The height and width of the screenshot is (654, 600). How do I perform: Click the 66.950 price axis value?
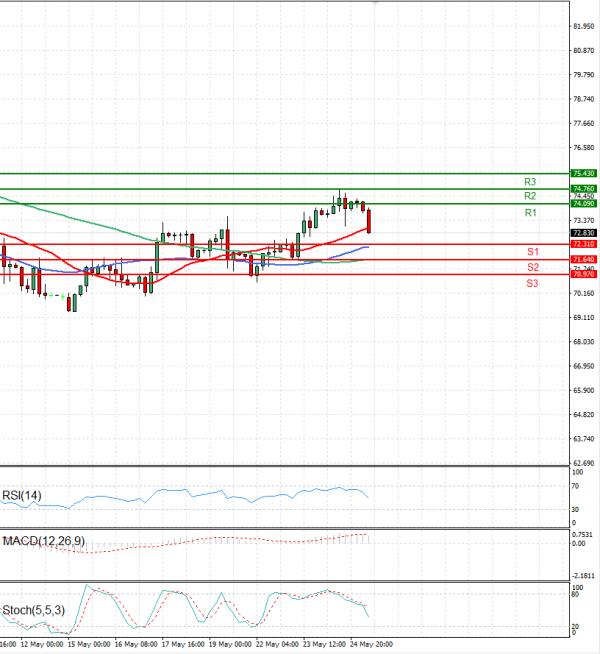[x=584, y=366]
